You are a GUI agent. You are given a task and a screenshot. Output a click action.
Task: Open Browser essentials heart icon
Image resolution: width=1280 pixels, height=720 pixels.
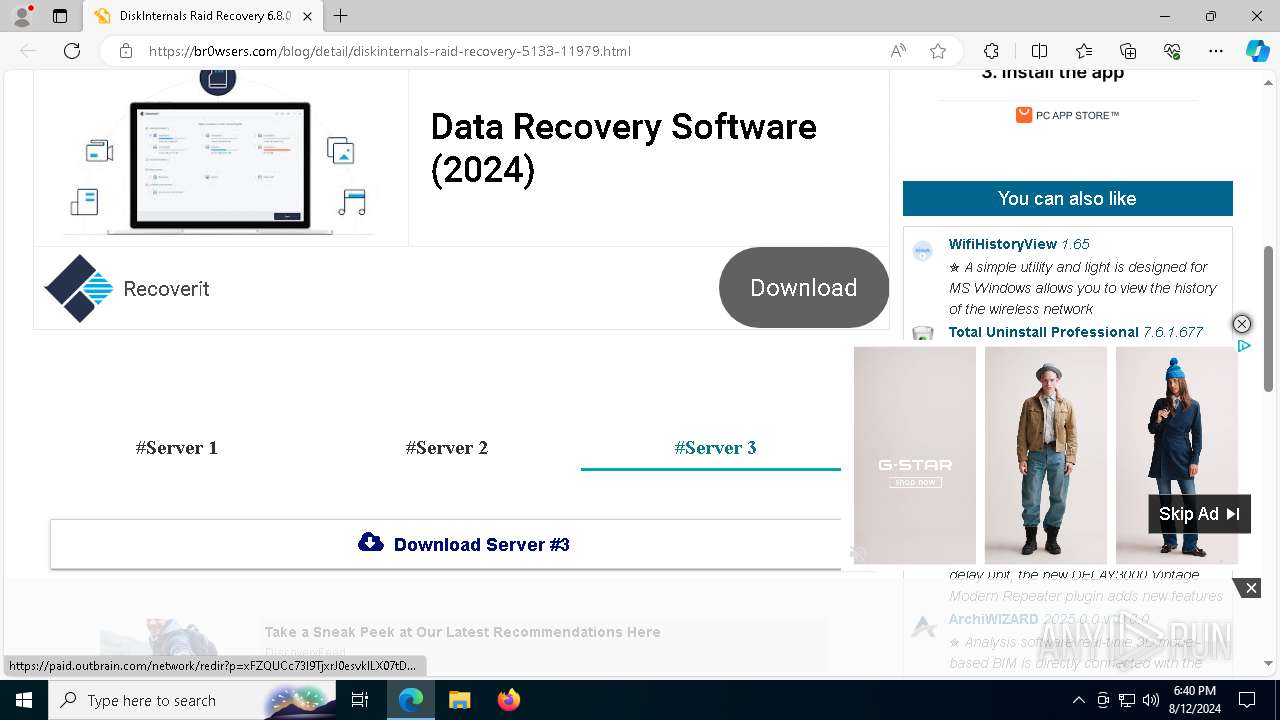tap(1172, 51)
